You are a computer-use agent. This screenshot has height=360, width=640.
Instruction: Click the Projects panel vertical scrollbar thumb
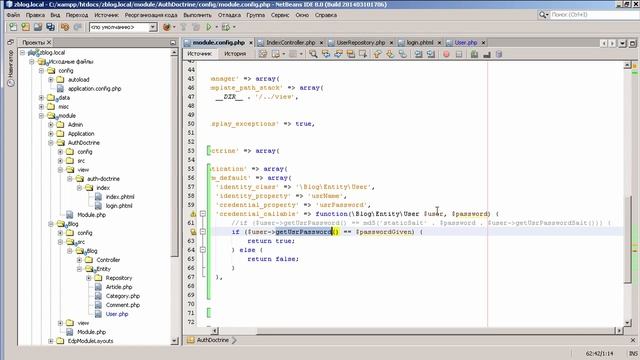point(174,156)
